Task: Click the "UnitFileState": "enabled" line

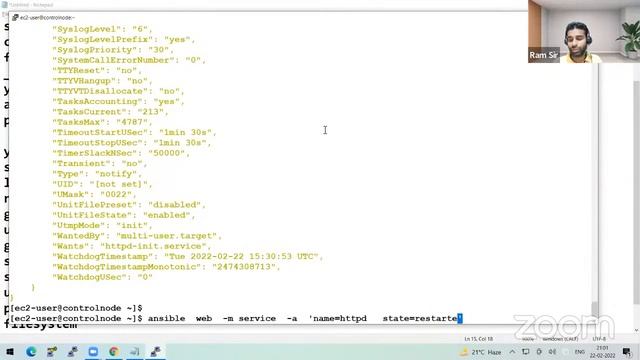Action: [x=124, y=215]
